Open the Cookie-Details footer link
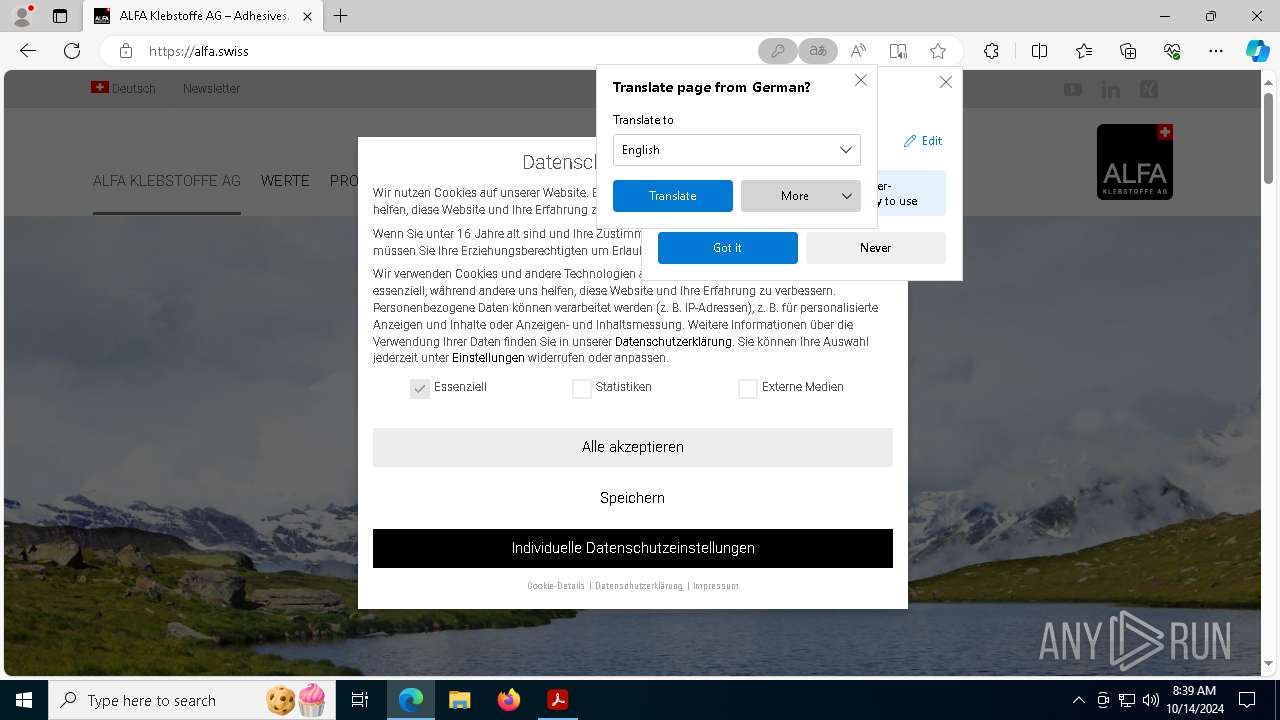The height and width of the screenshot is (720, 1280). (556, 586)
